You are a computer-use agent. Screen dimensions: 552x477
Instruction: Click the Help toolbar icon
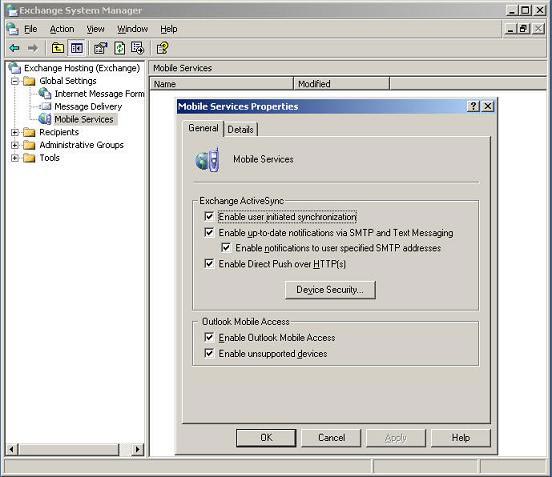coord(162,48)
